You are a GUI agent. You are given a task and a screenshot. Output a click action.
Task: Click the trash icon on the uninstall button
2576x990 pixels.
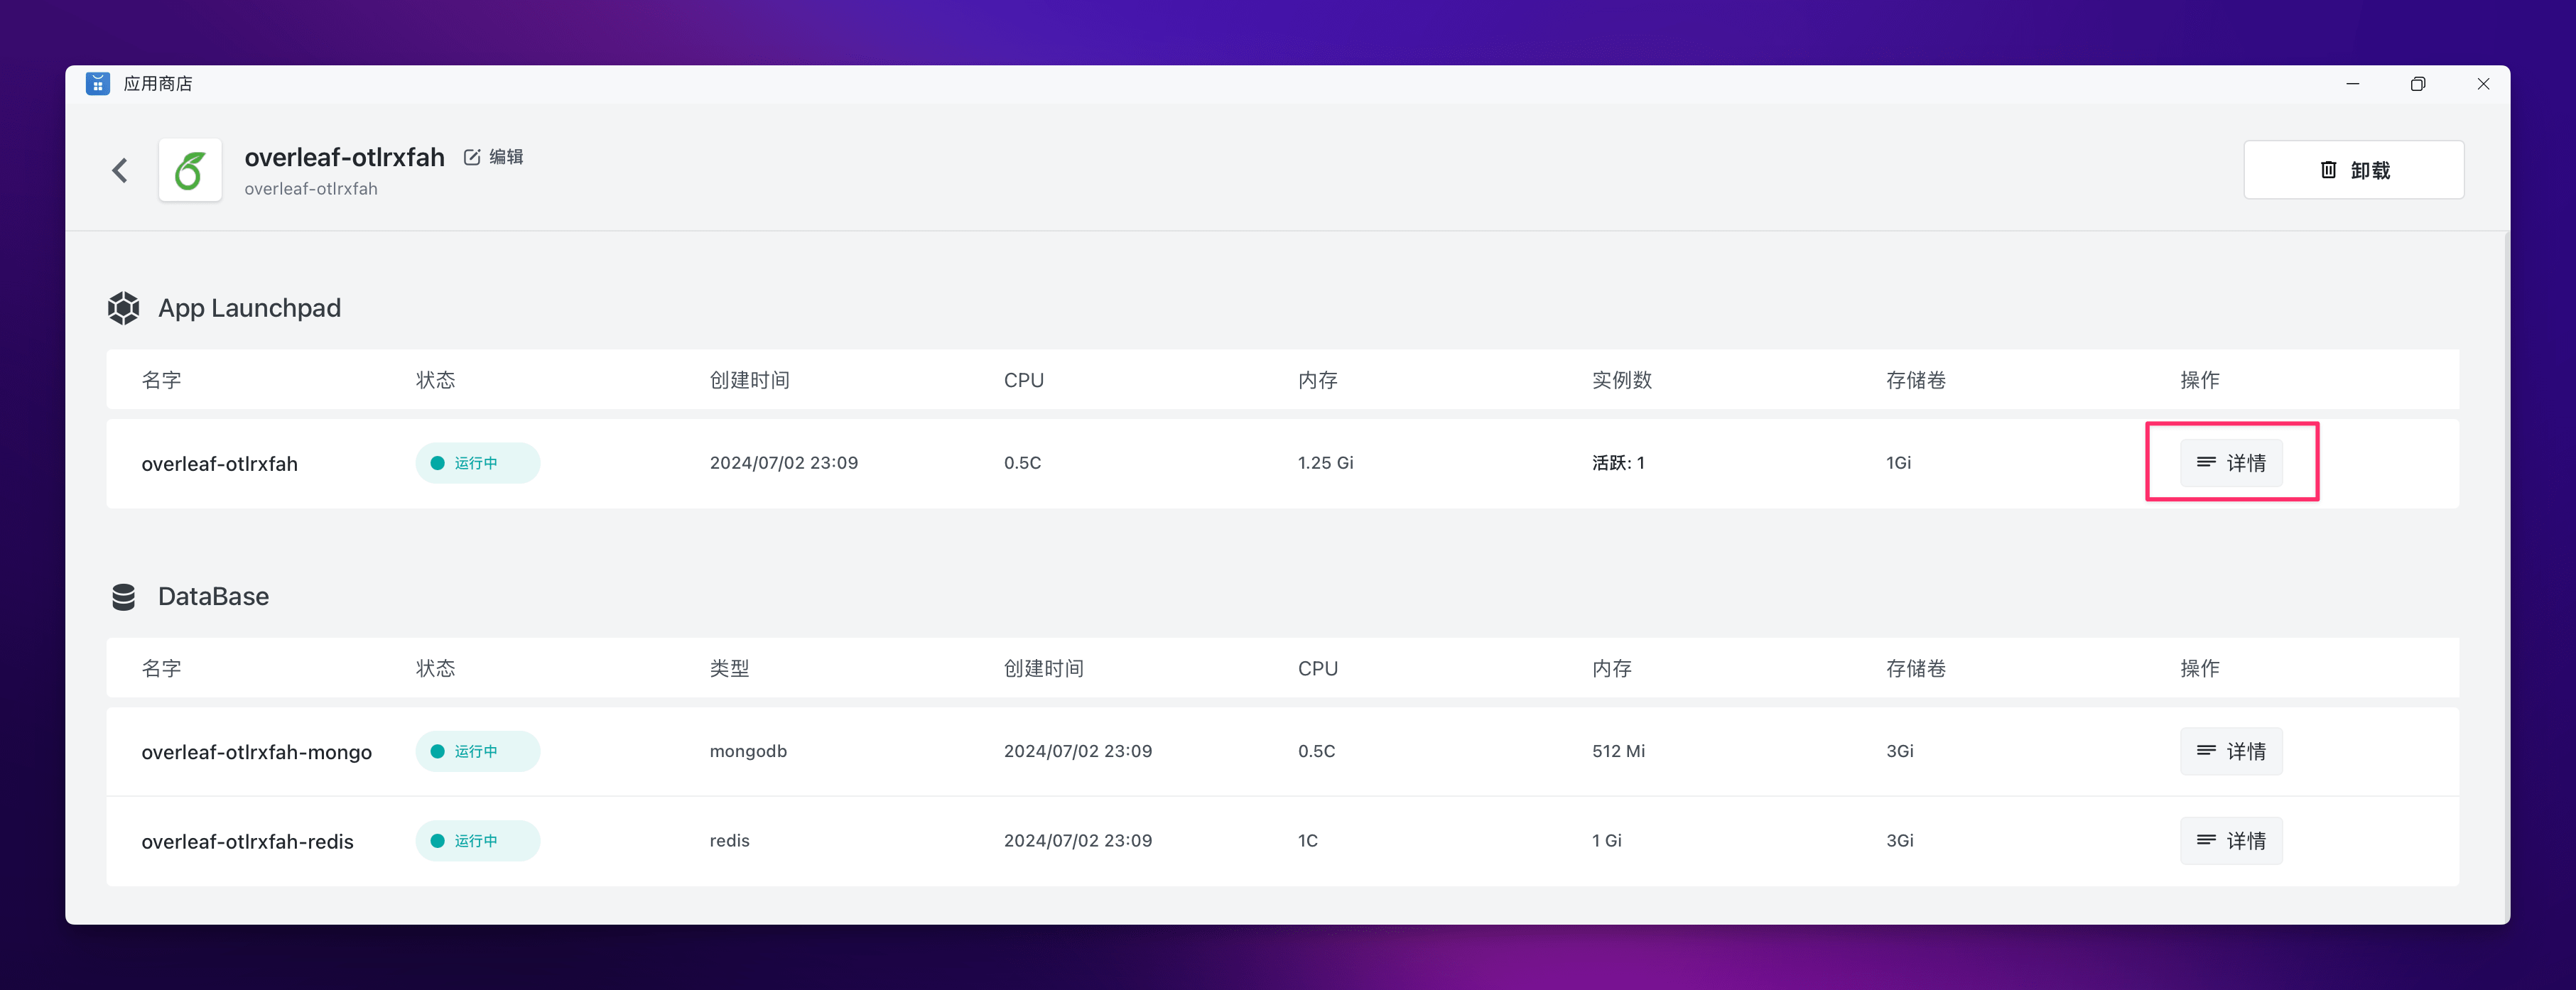coord(2328,170)
